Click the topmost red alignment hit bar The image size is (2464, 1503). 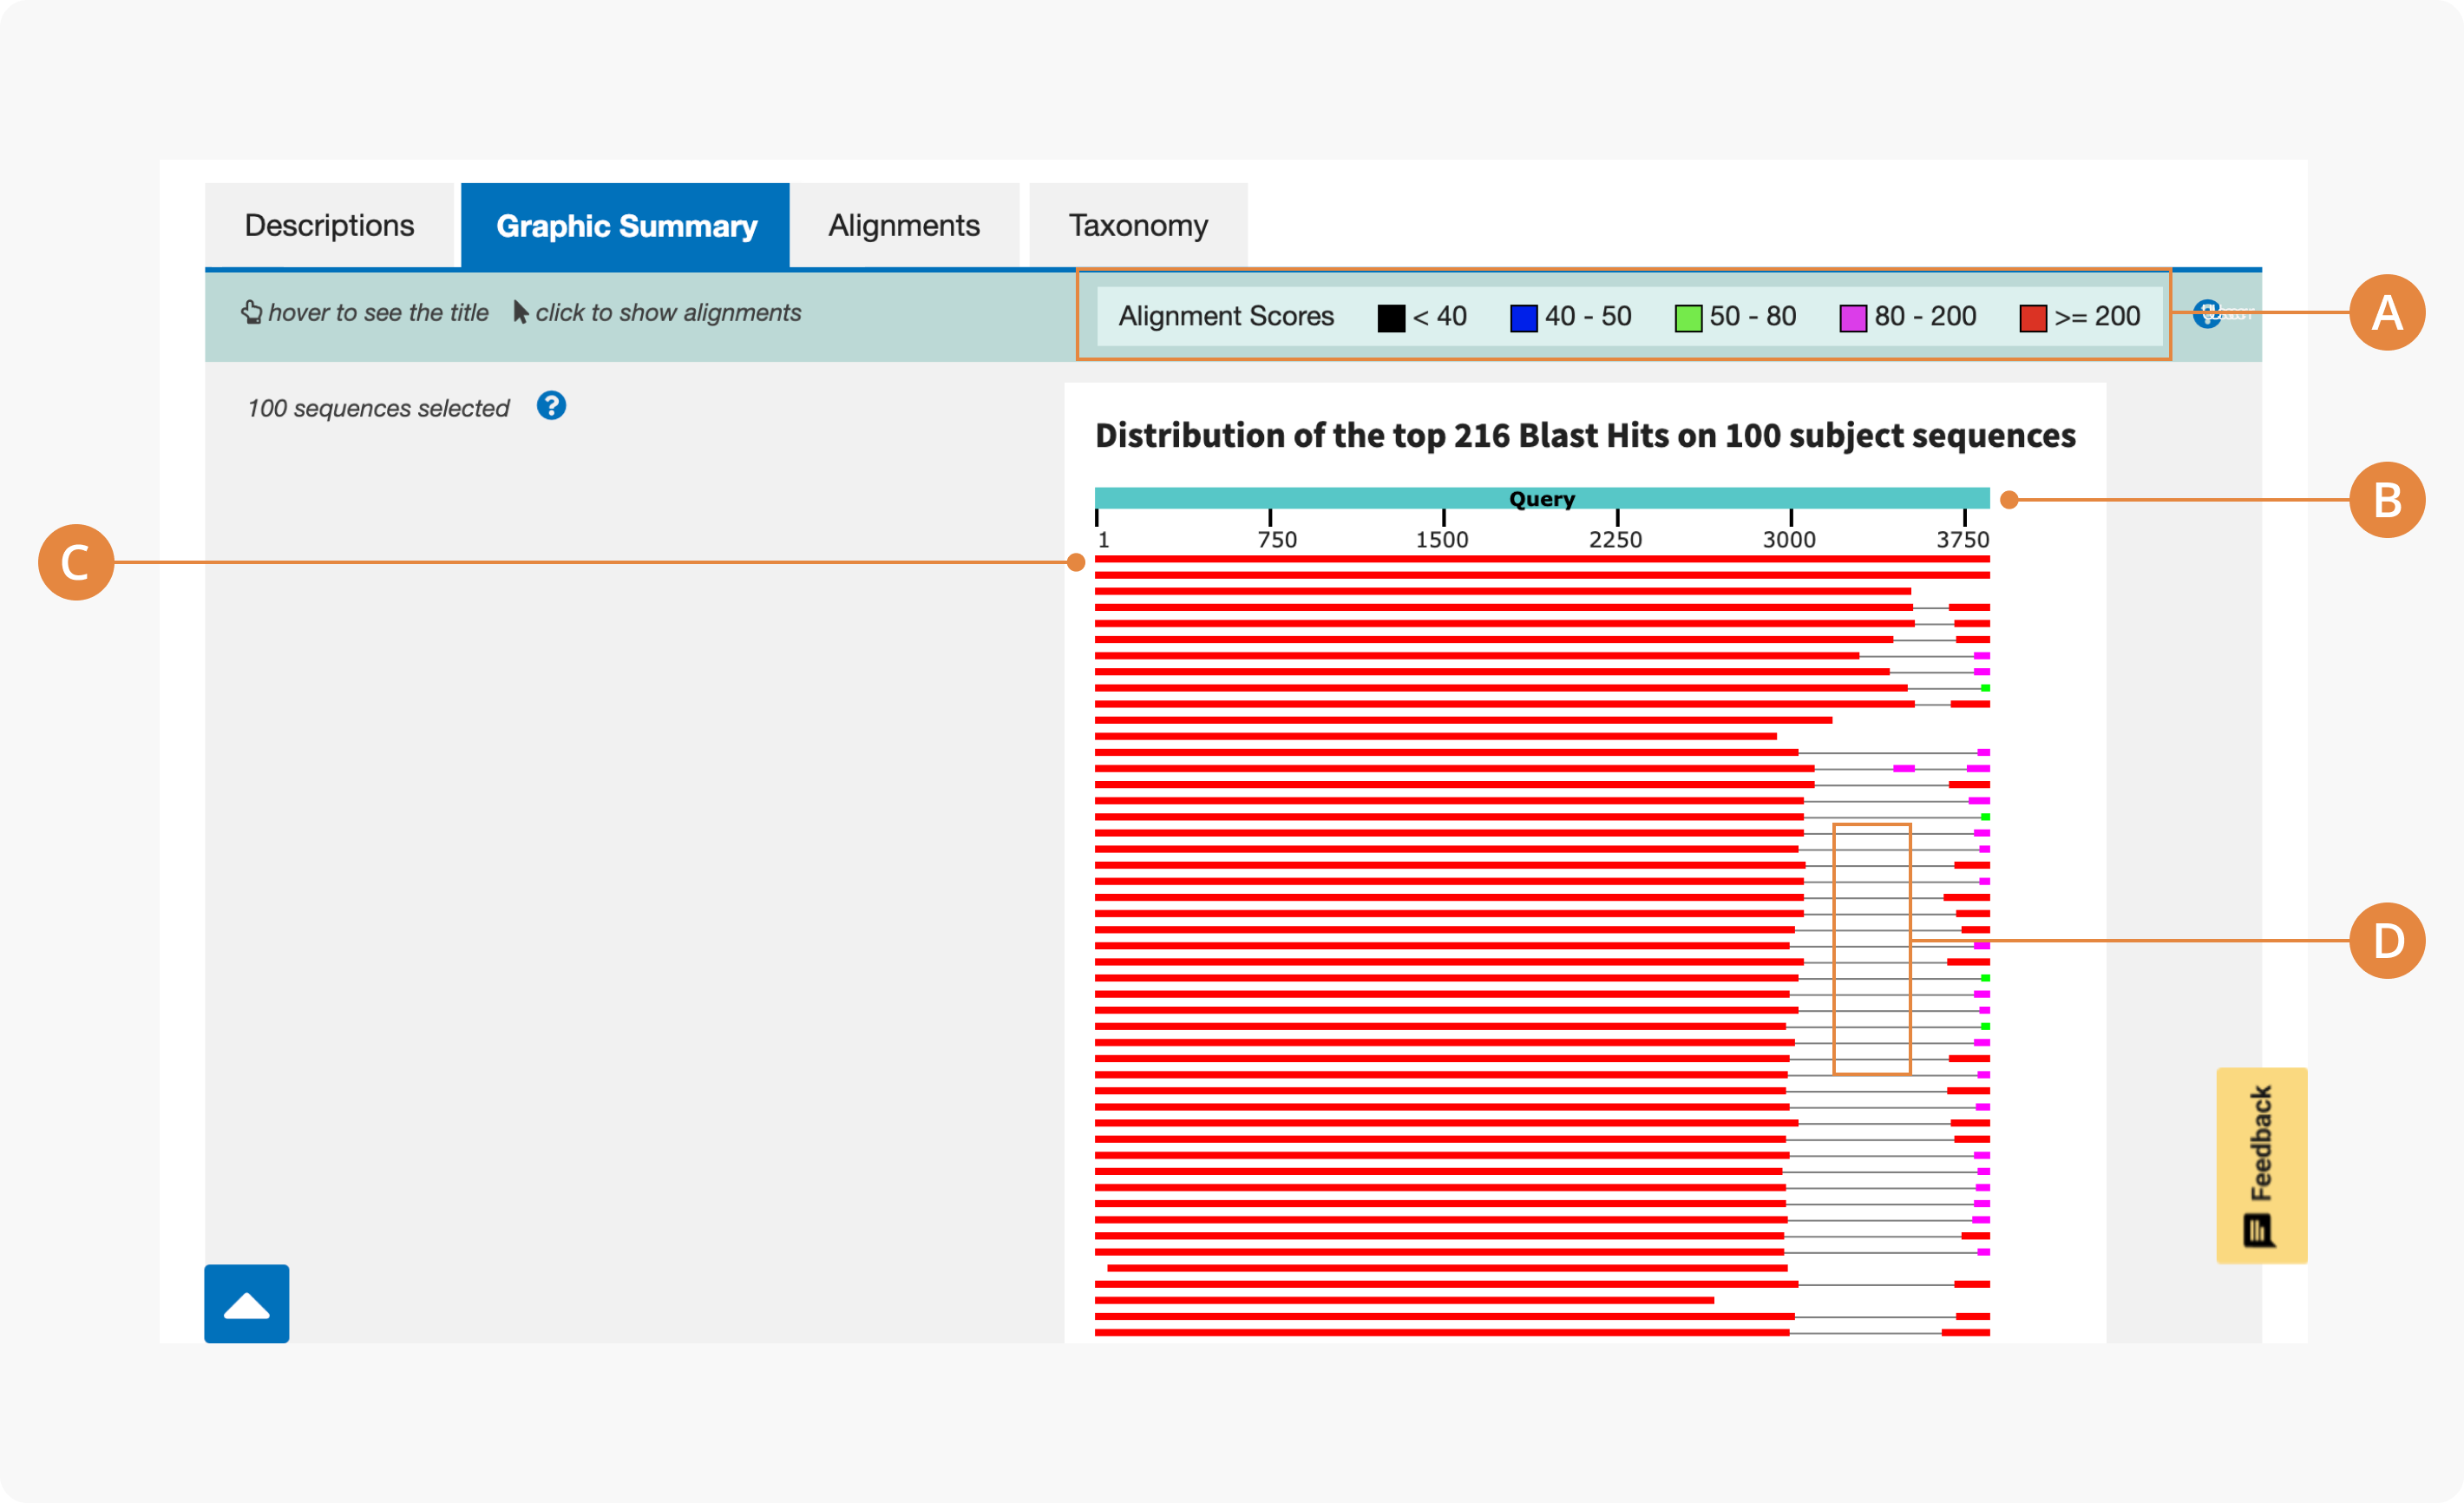click(x=1541, y=560)
